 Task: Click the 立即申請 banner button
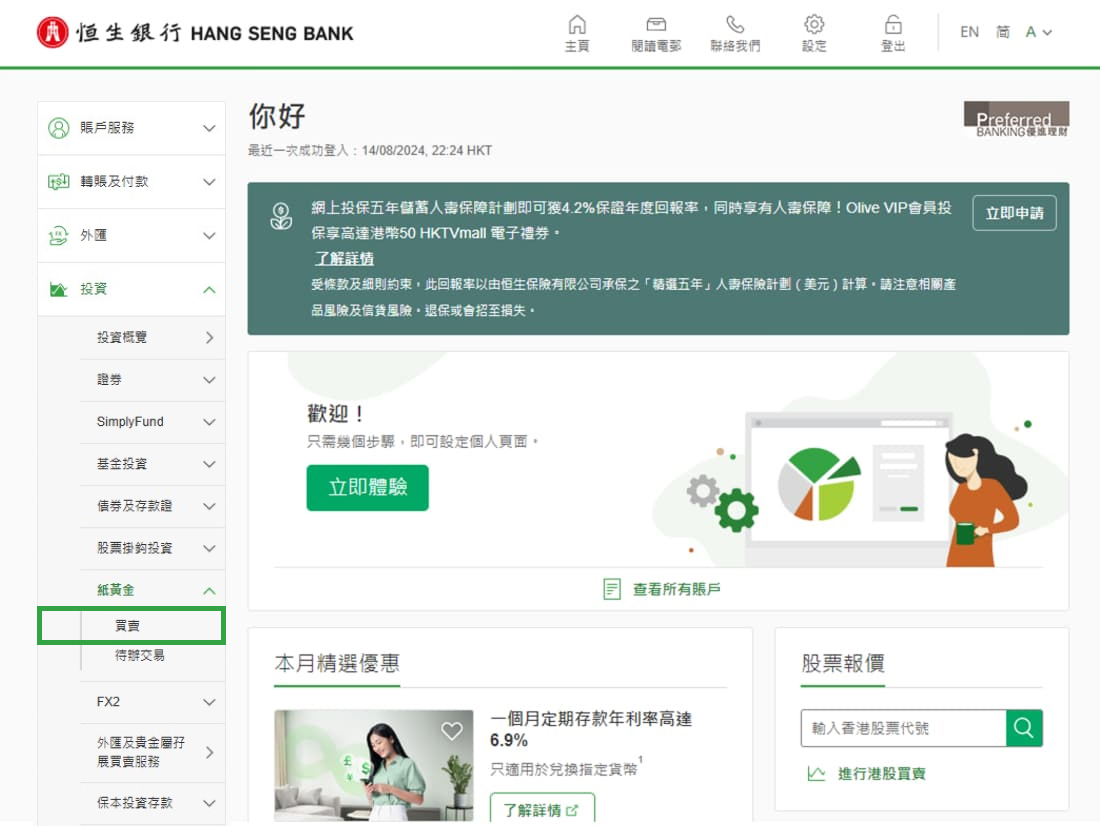click(x=1014, y=213)
